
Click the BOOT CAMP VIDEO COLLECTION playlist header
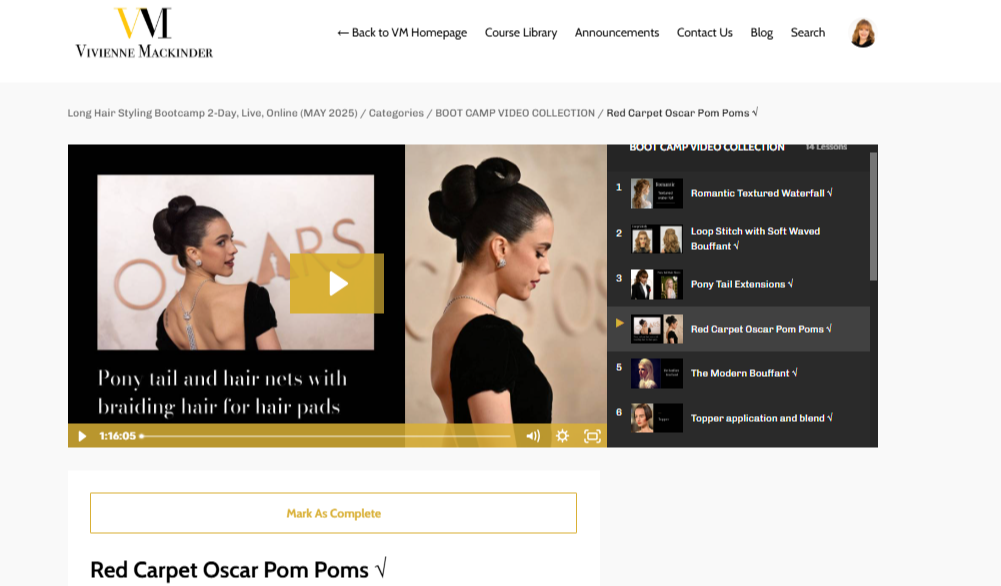707,147
